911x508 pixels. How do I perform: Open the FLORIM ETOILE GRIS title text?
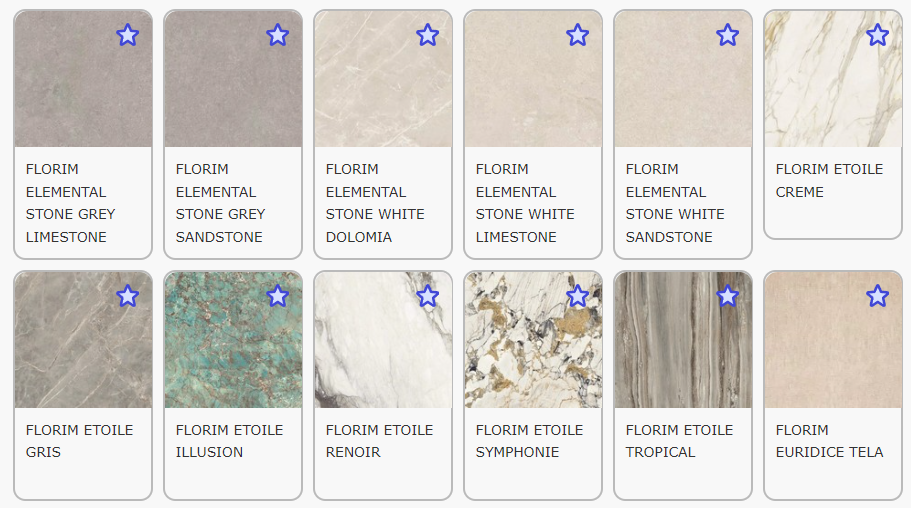[x=79, y=441]
